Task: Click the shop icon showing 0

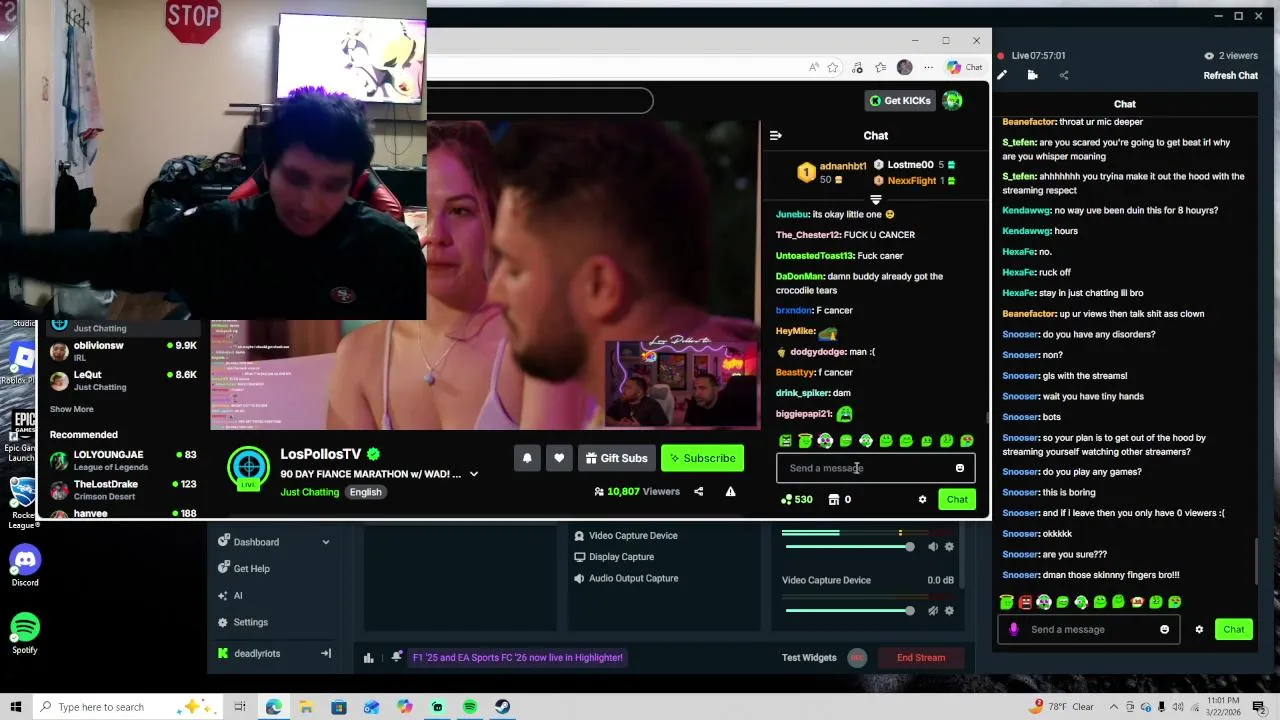Action: pyautogui.click(x=834, y=499)
